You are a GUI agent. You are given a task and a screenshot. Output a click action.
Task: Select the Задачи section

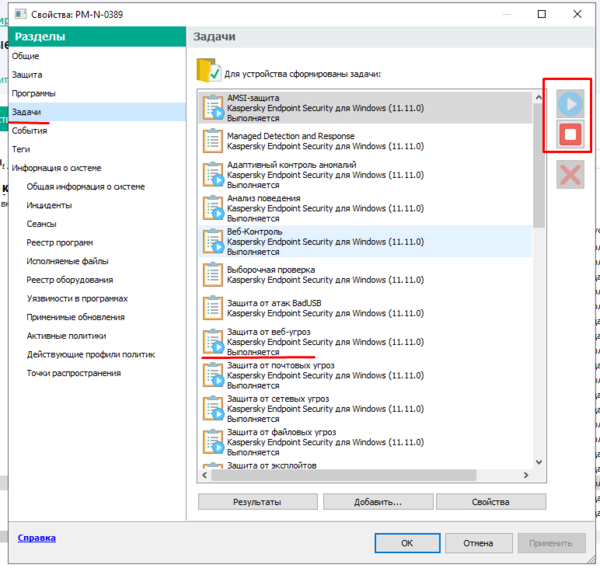[98, 112]
